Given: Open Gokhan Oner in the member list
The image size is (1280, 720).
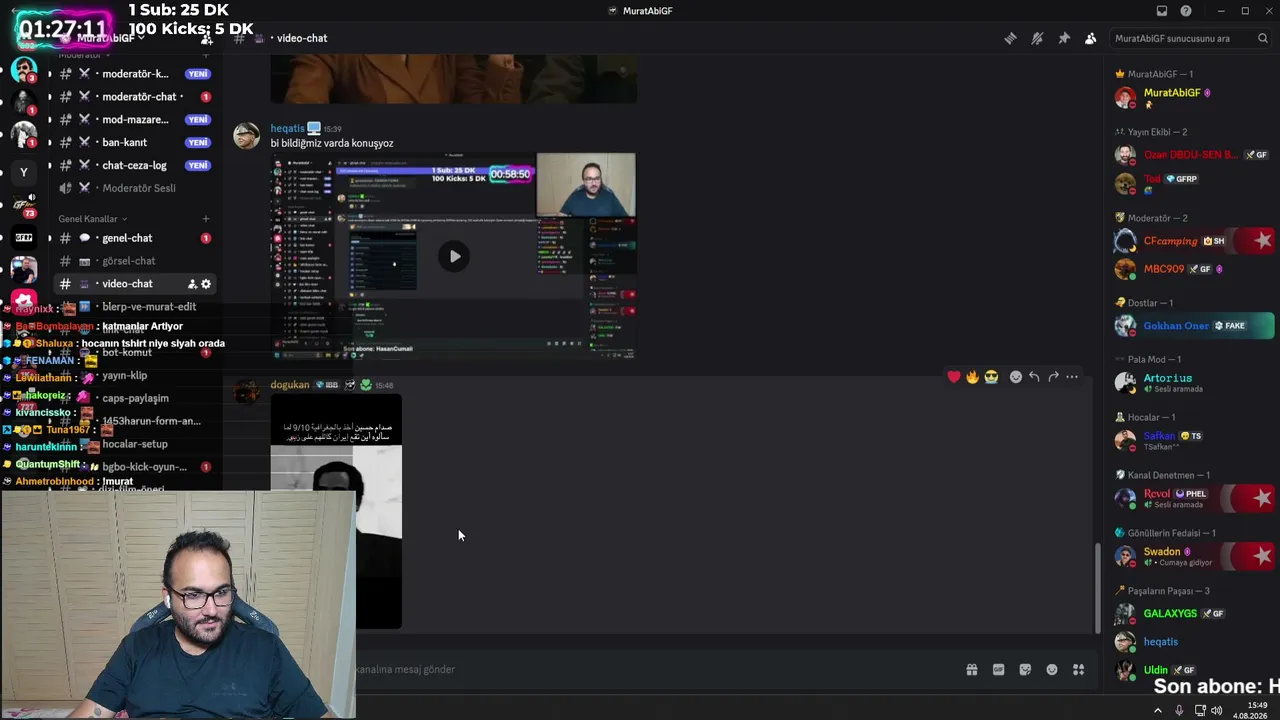Looking at the screenshot, I should [x=1190, y=326].
